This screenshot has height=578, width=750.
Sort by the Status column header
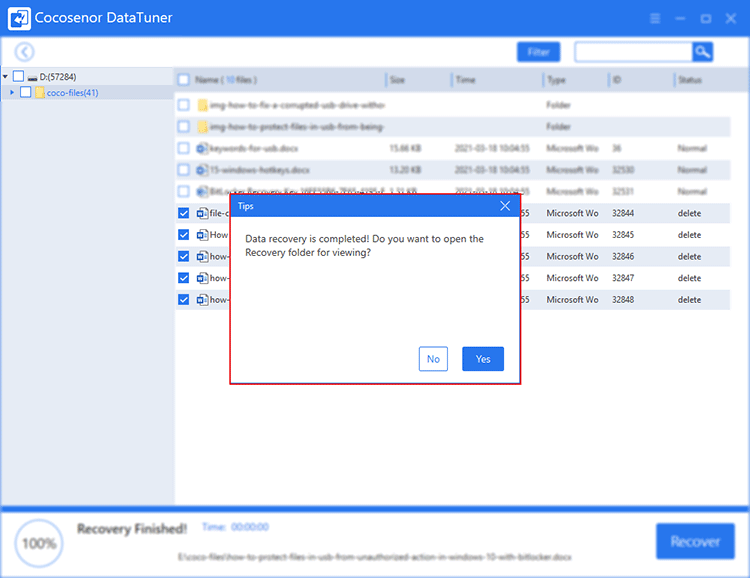(689, 79)
